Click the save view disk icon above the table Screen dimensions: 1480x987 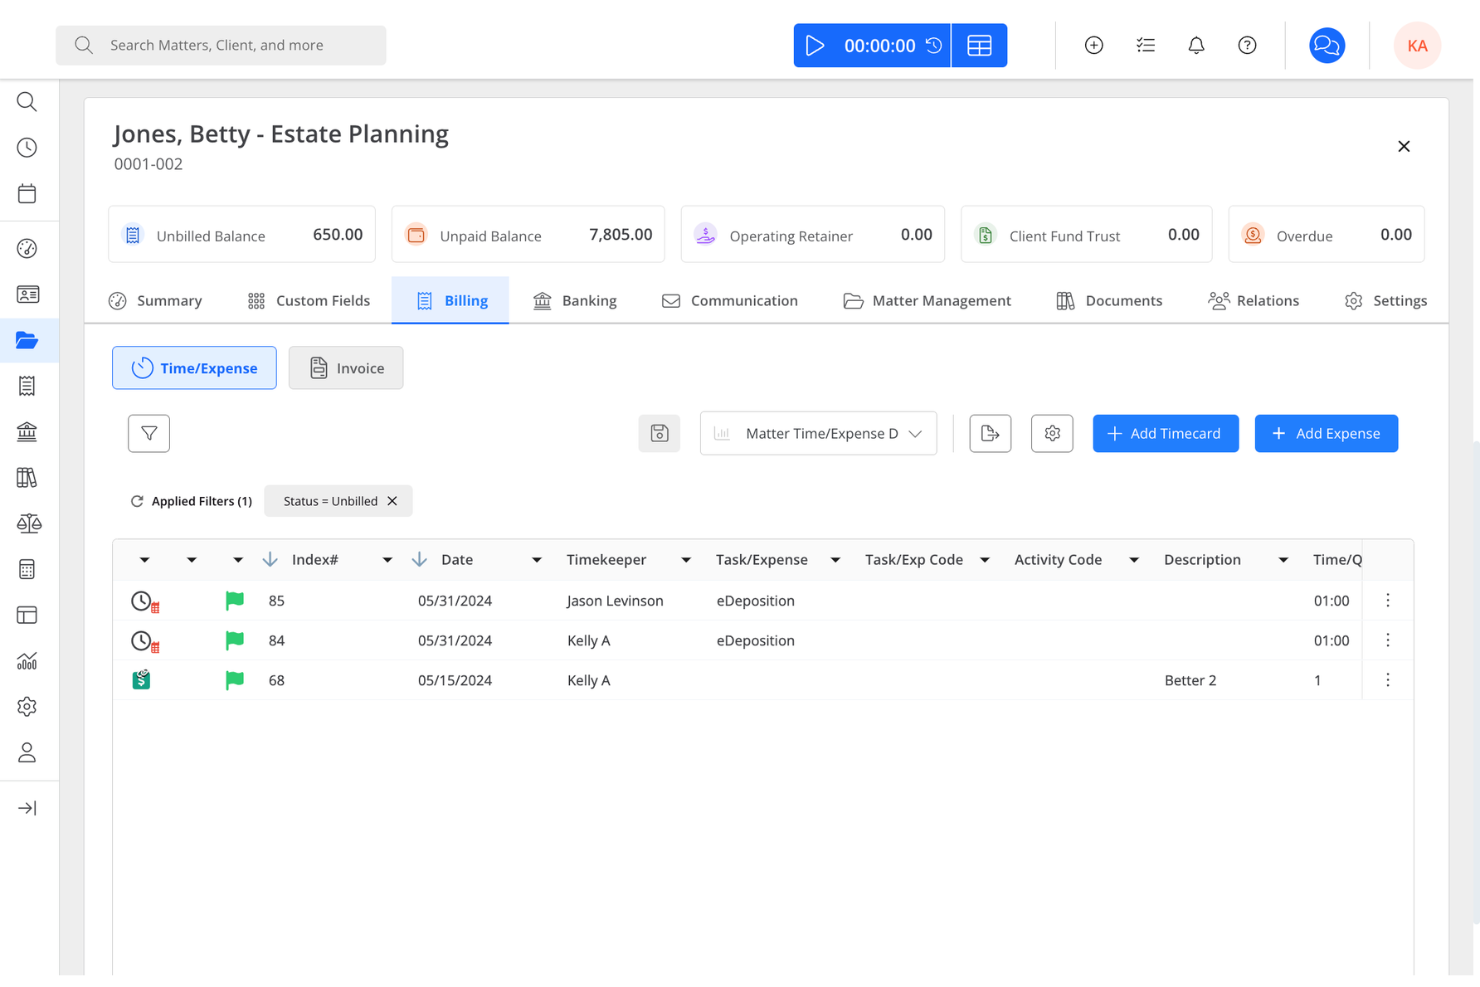(x=659, y=433)
